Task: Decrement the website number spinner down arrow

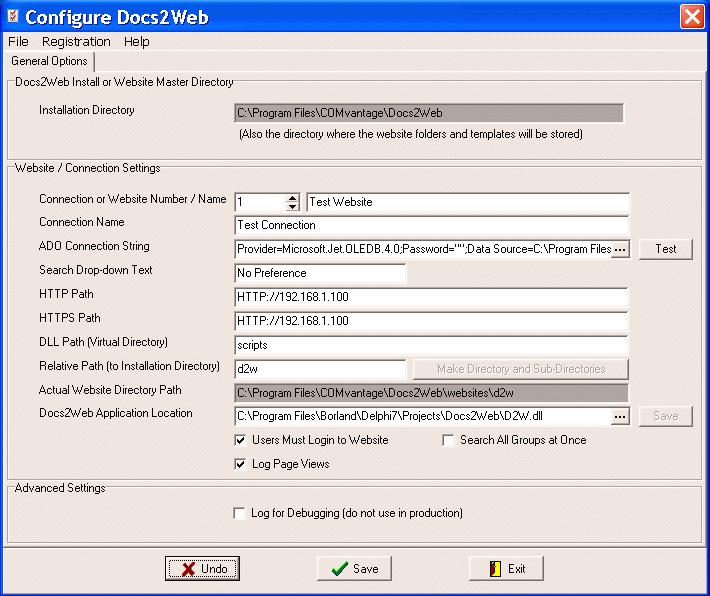Action: [x=293, y=207]
